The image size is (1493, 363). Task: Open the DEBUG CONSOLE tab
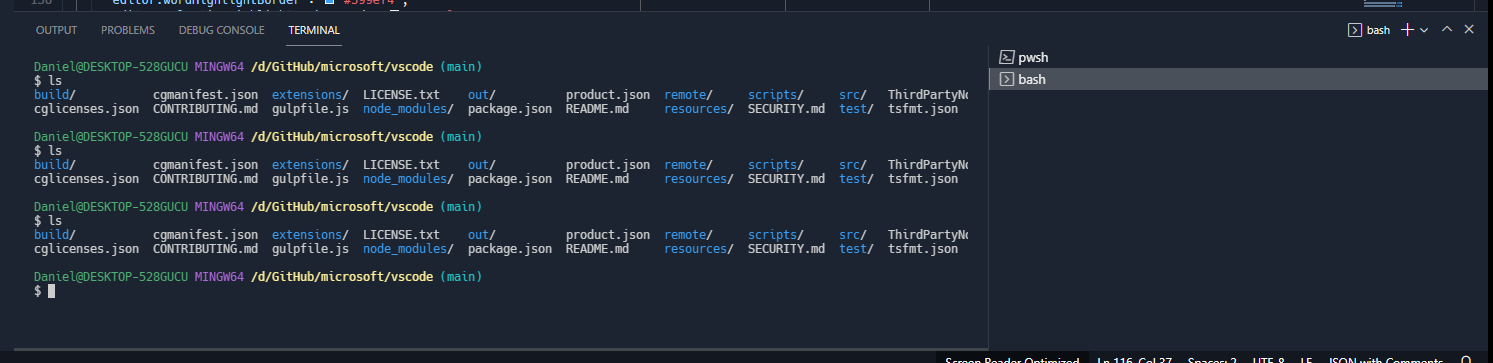[221, 30]
